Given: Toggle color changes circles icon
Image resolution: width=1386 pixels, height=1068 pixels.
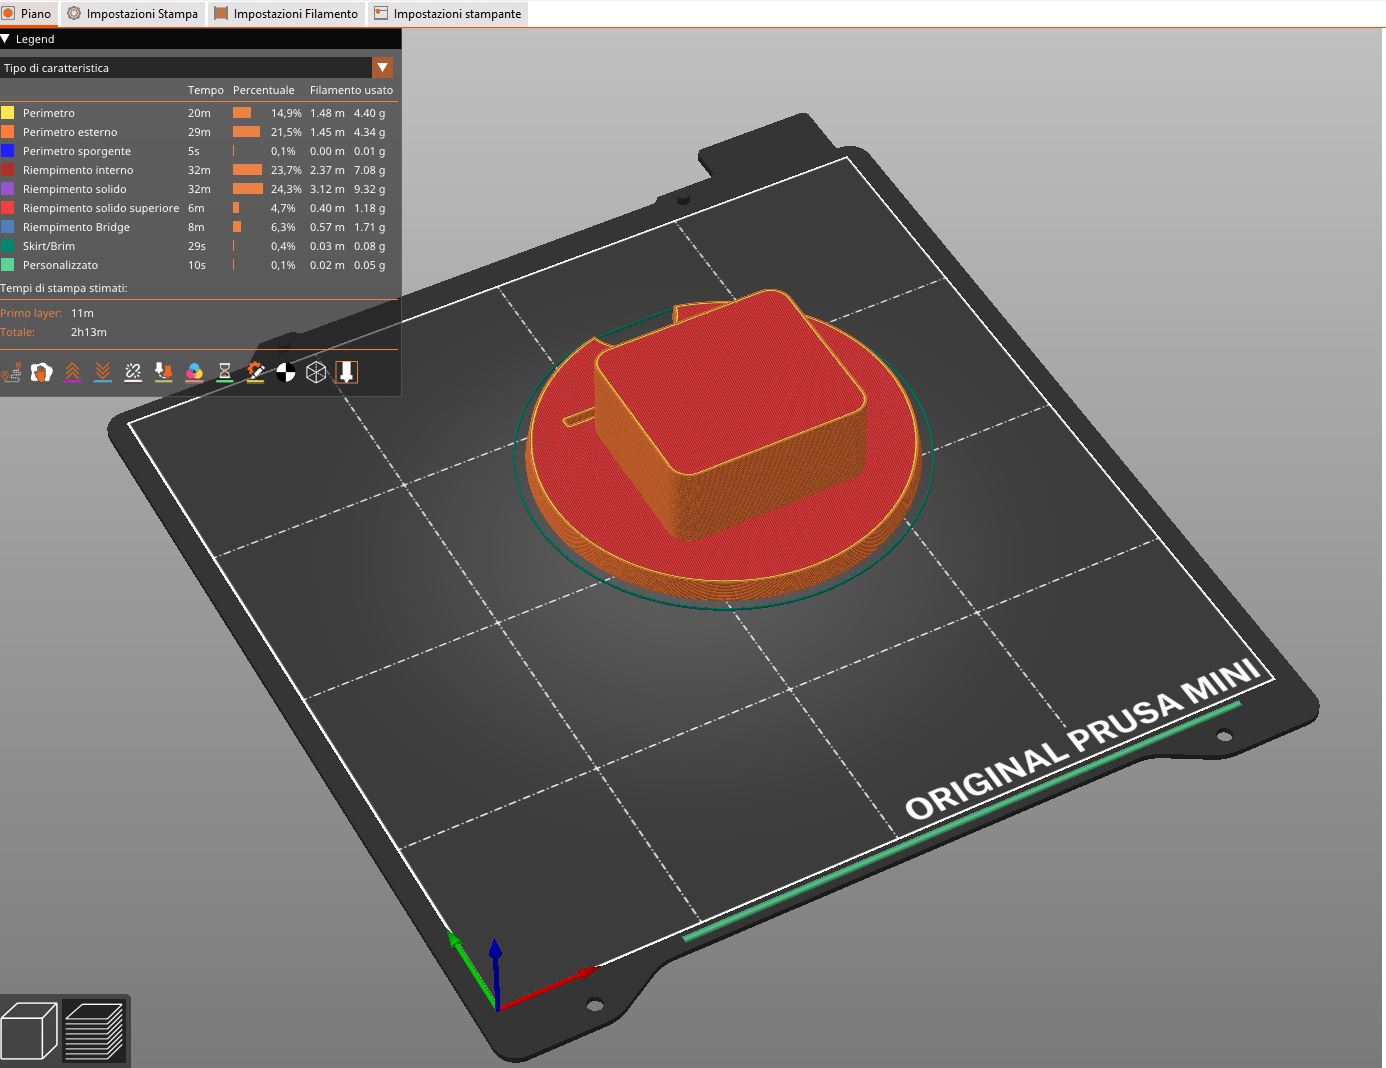Looking at the screenshot, I should 194,373.
